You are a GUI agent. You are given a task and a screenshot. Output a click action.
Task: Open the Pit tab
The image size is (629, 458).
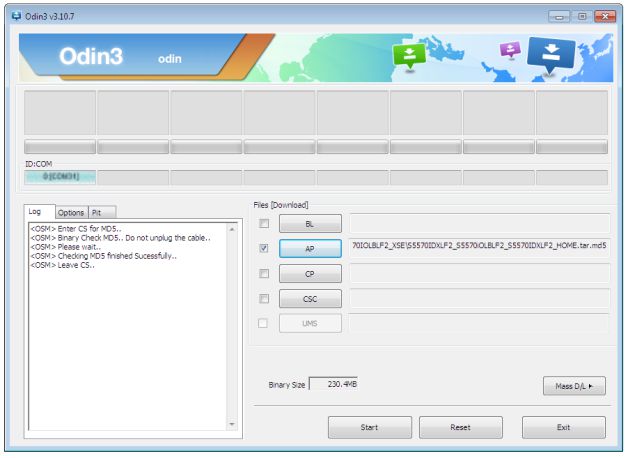pos(102,212)
